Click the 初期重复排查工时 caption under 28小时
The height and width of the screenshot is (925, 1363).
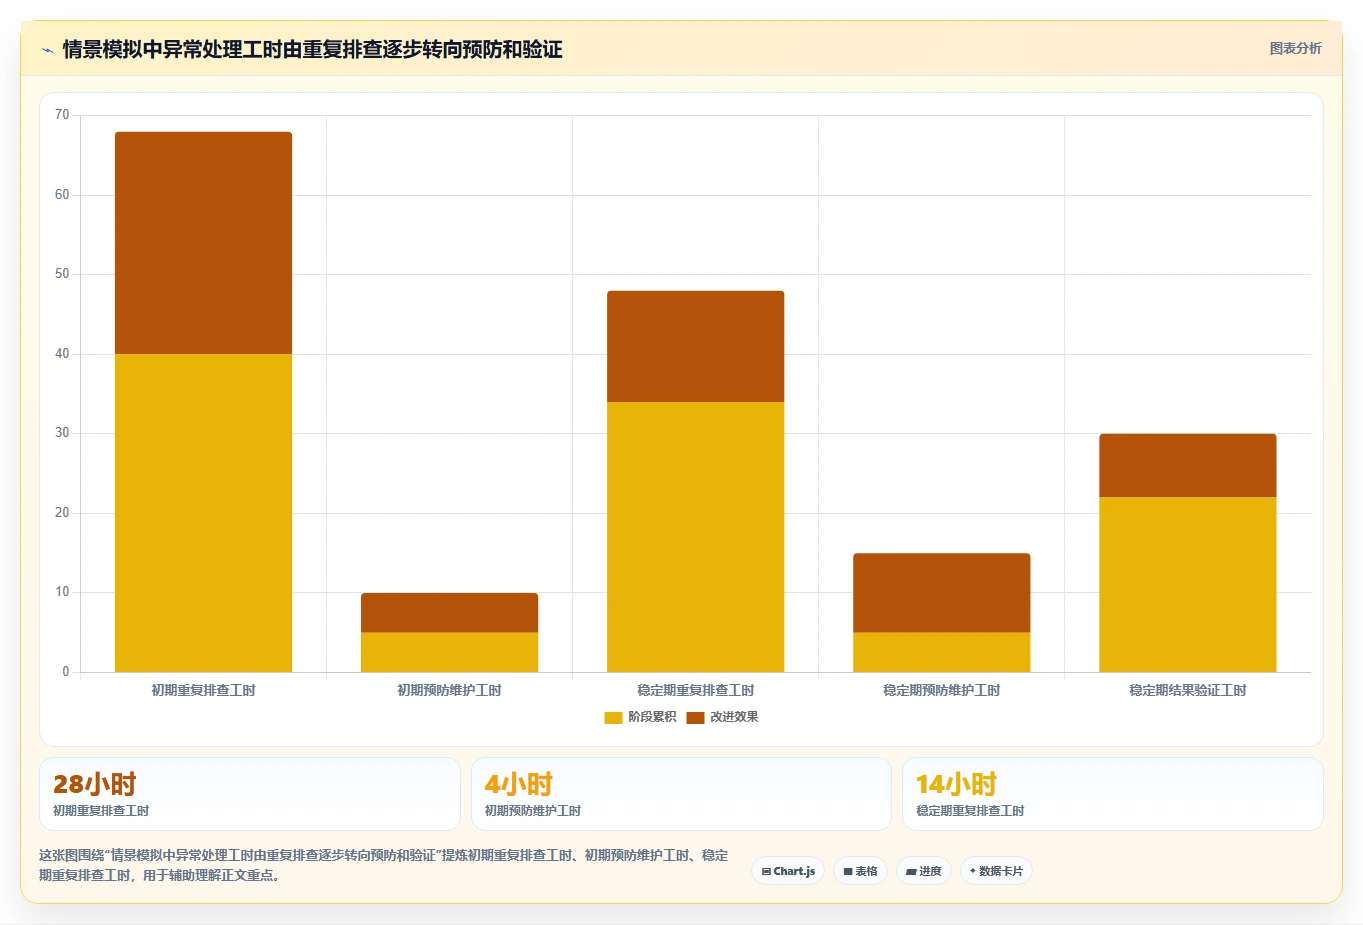point(101,811)
